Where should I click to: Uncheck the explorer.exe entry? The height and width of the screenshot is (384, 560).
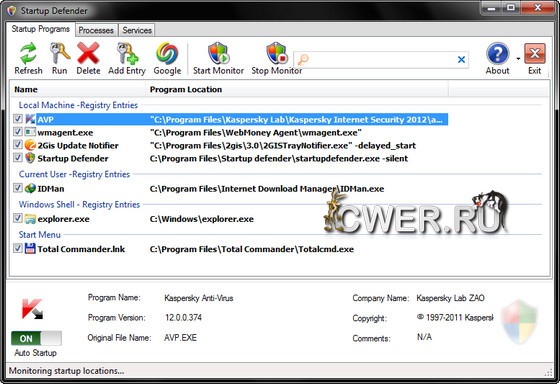coord(18,218)
